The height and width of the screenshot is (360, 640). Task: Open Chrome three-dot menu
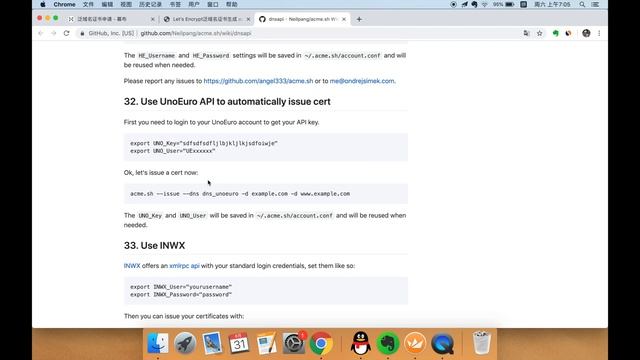point(599,33)
